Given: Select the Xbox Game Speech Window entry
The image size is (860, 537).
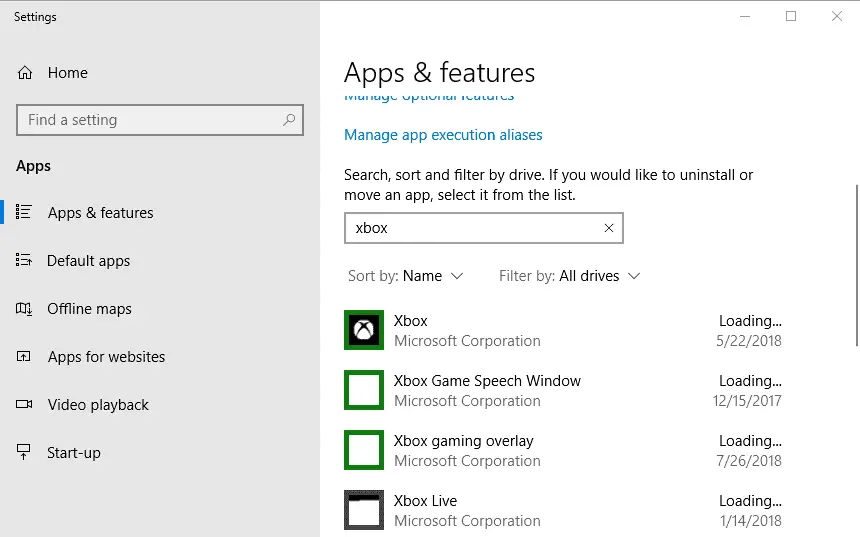Looking at the screenshot, I should [x=487, y=381].
